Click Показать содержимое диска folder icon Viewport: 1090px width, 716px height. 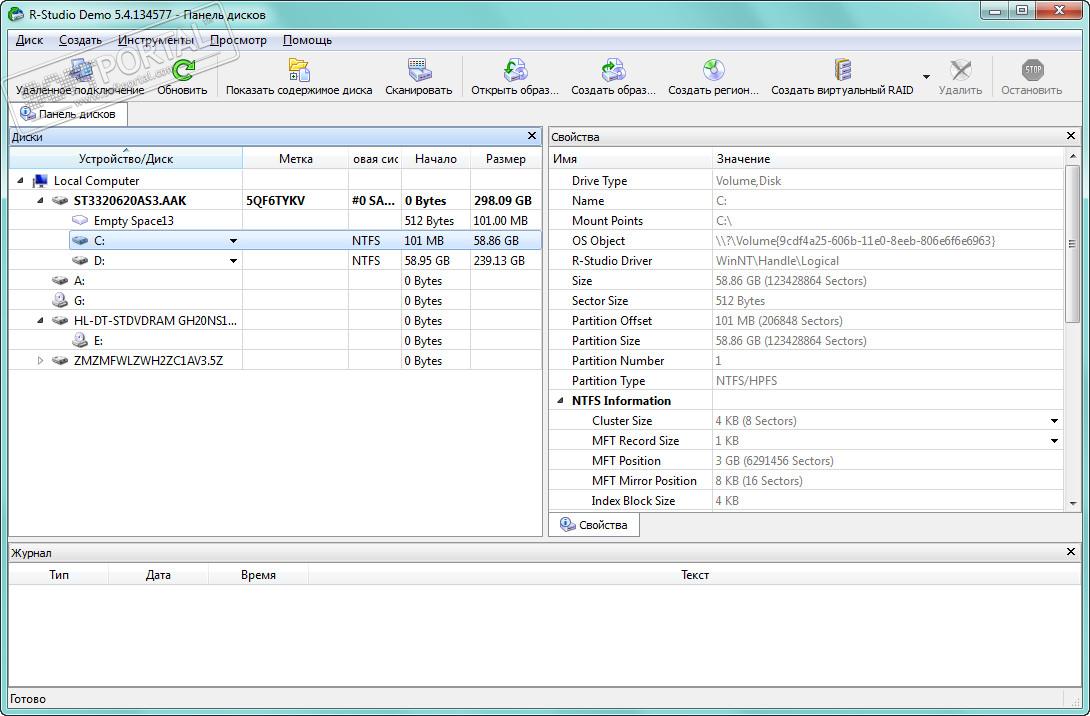299,70
